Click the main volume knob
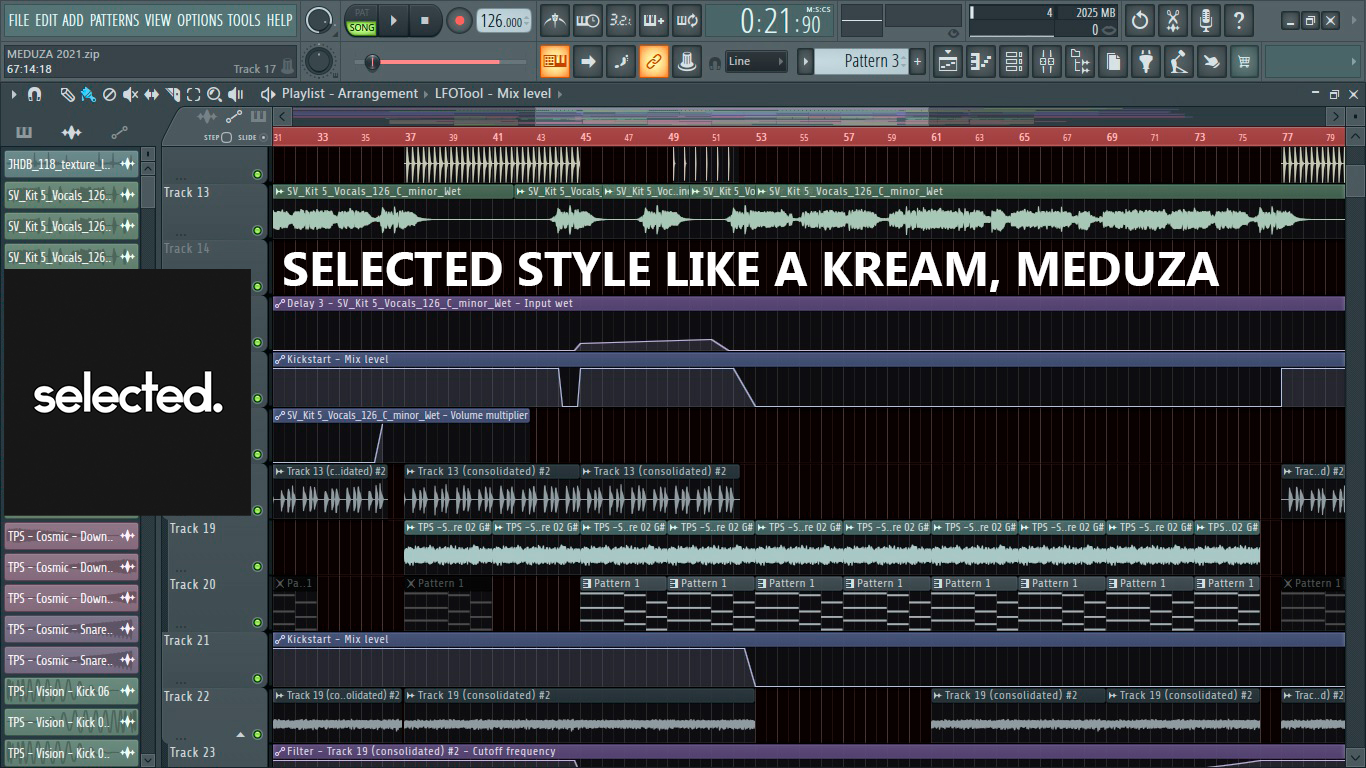Screen dimensions: 1366x768 tap(319, 20)
